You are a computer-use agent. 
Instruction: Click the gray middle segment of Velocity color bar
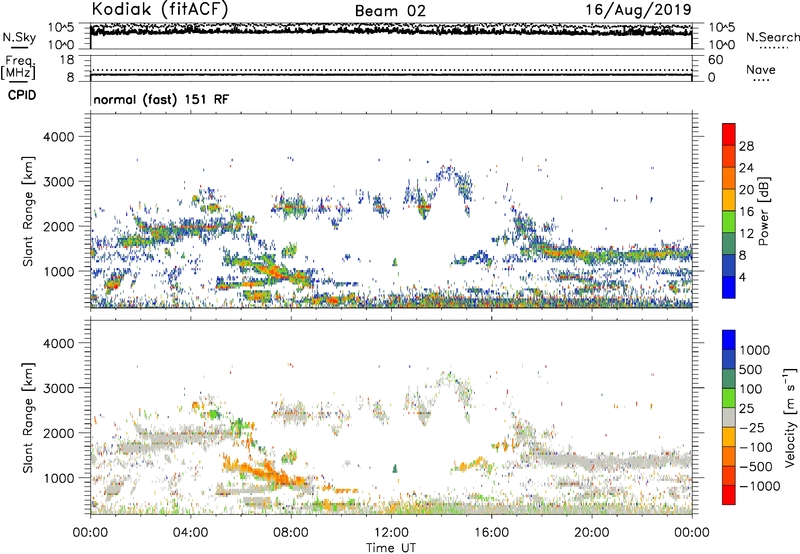[x=729, y=418]
